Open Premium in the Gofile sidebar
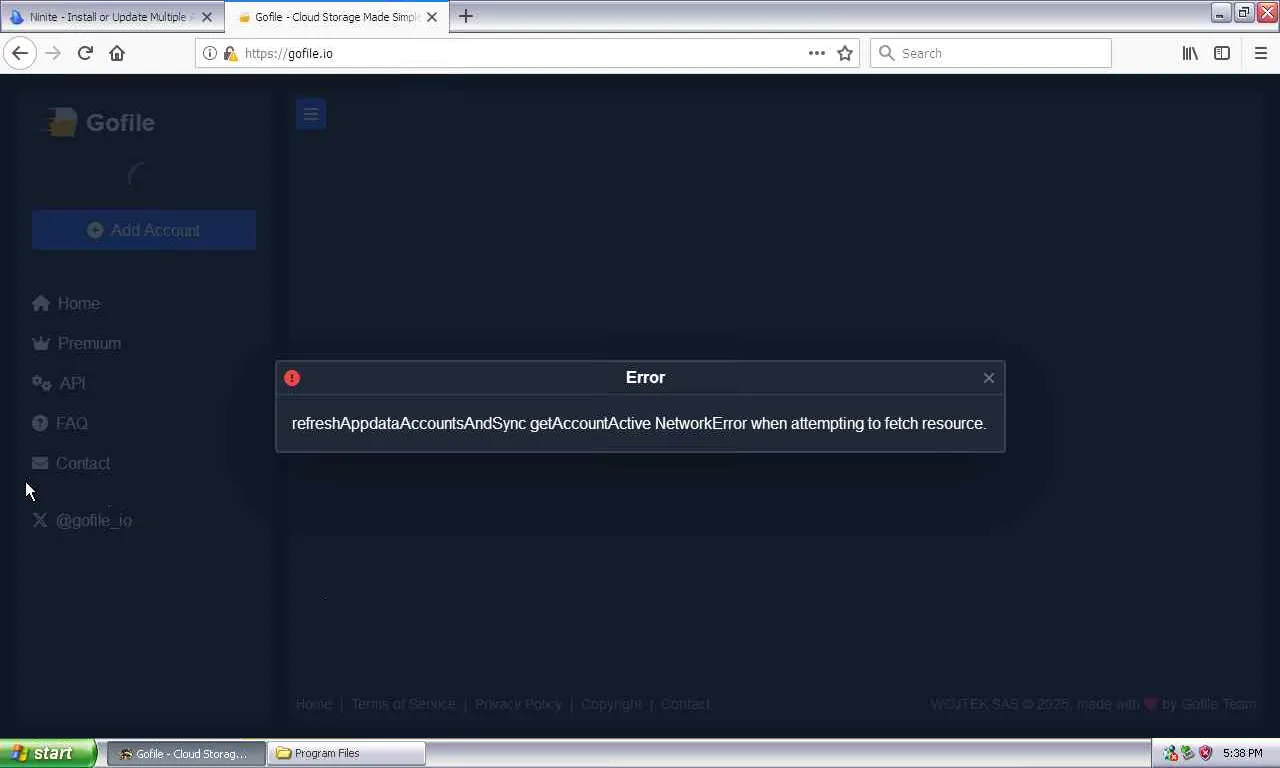 [76, 343]
